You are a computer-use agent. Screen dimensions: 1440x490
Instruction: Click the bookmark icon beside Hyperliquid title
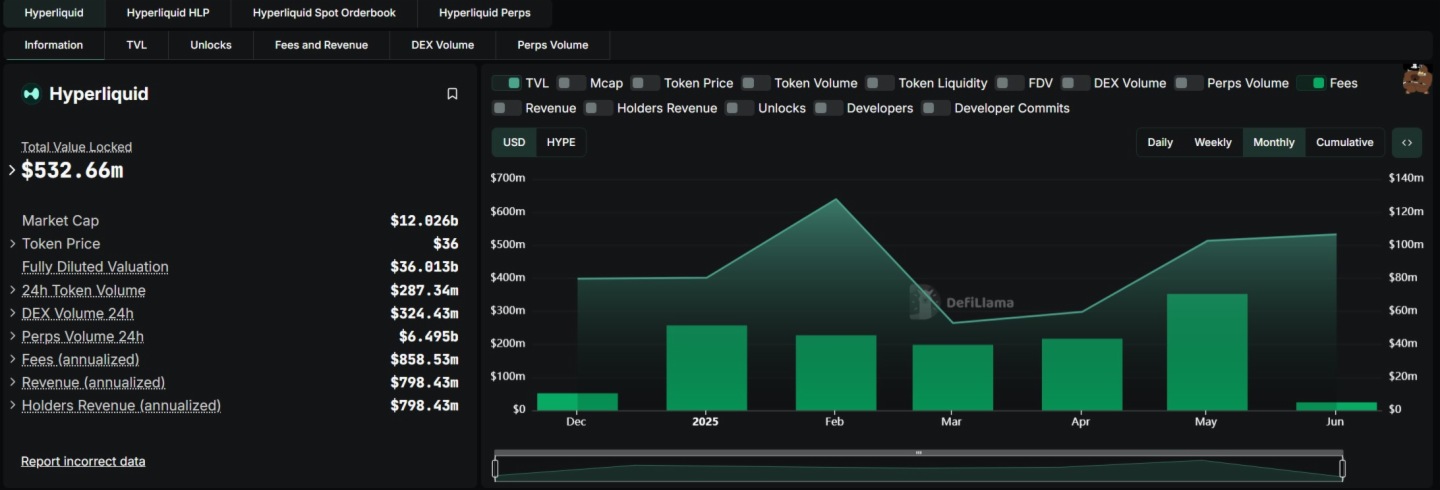(452, 94)
